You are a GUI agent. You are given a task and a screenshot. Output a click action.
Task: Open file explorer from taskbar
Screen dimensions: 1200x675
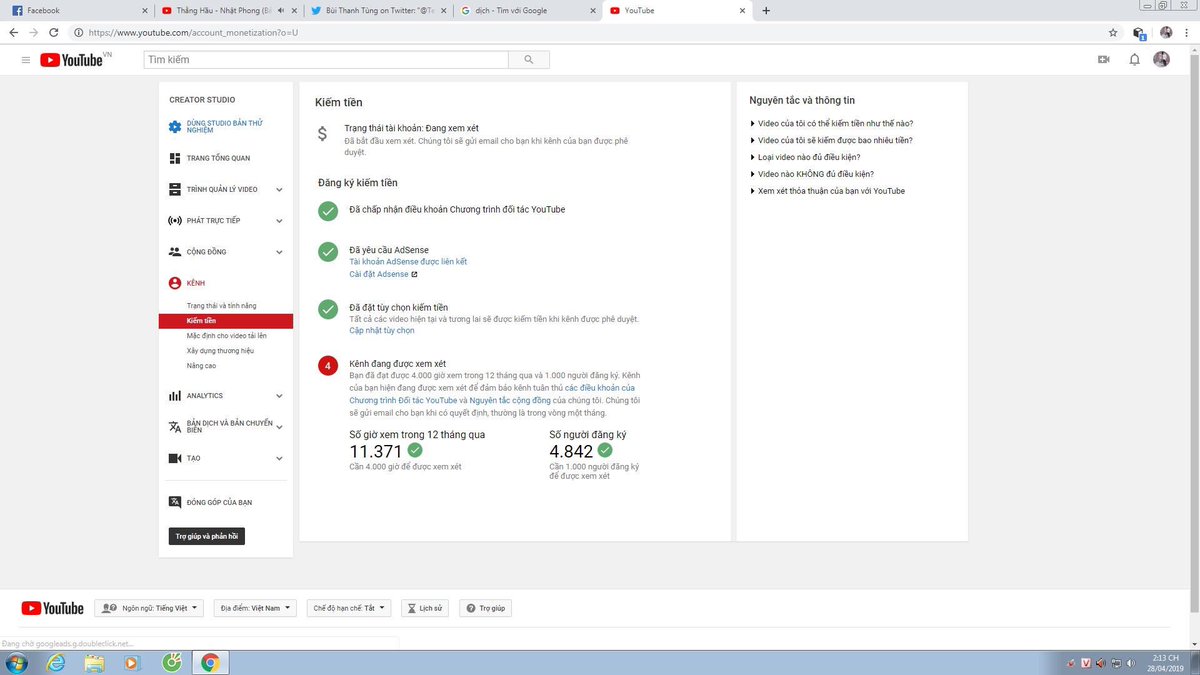(94, 662)
